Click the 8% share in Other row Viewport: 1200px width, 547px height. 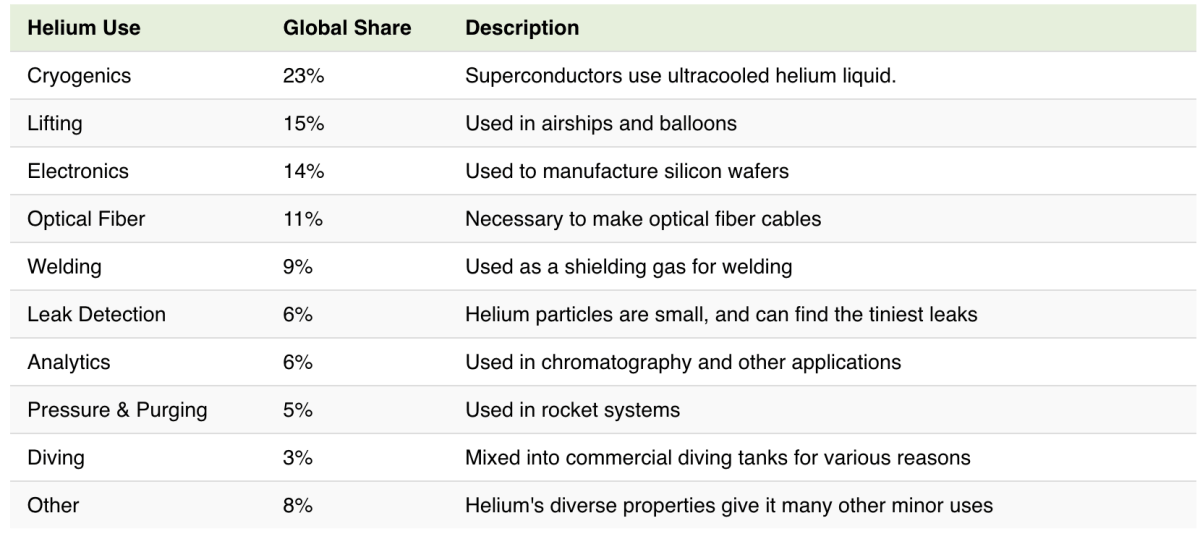point(298,505)
